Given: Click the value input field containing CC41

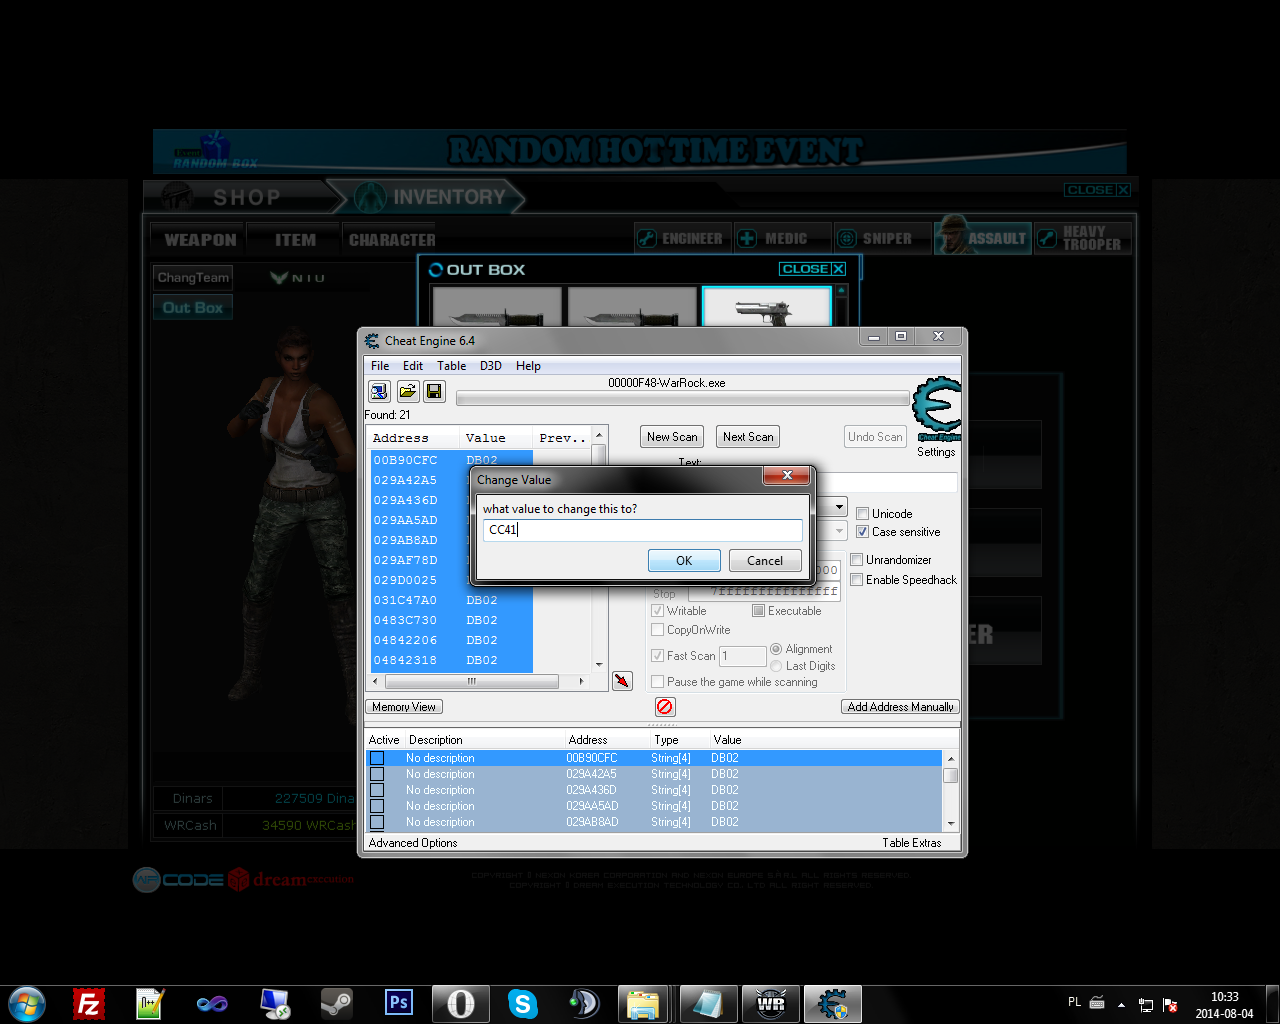Looking at the screenshot, I should click(x=642, y=530).
